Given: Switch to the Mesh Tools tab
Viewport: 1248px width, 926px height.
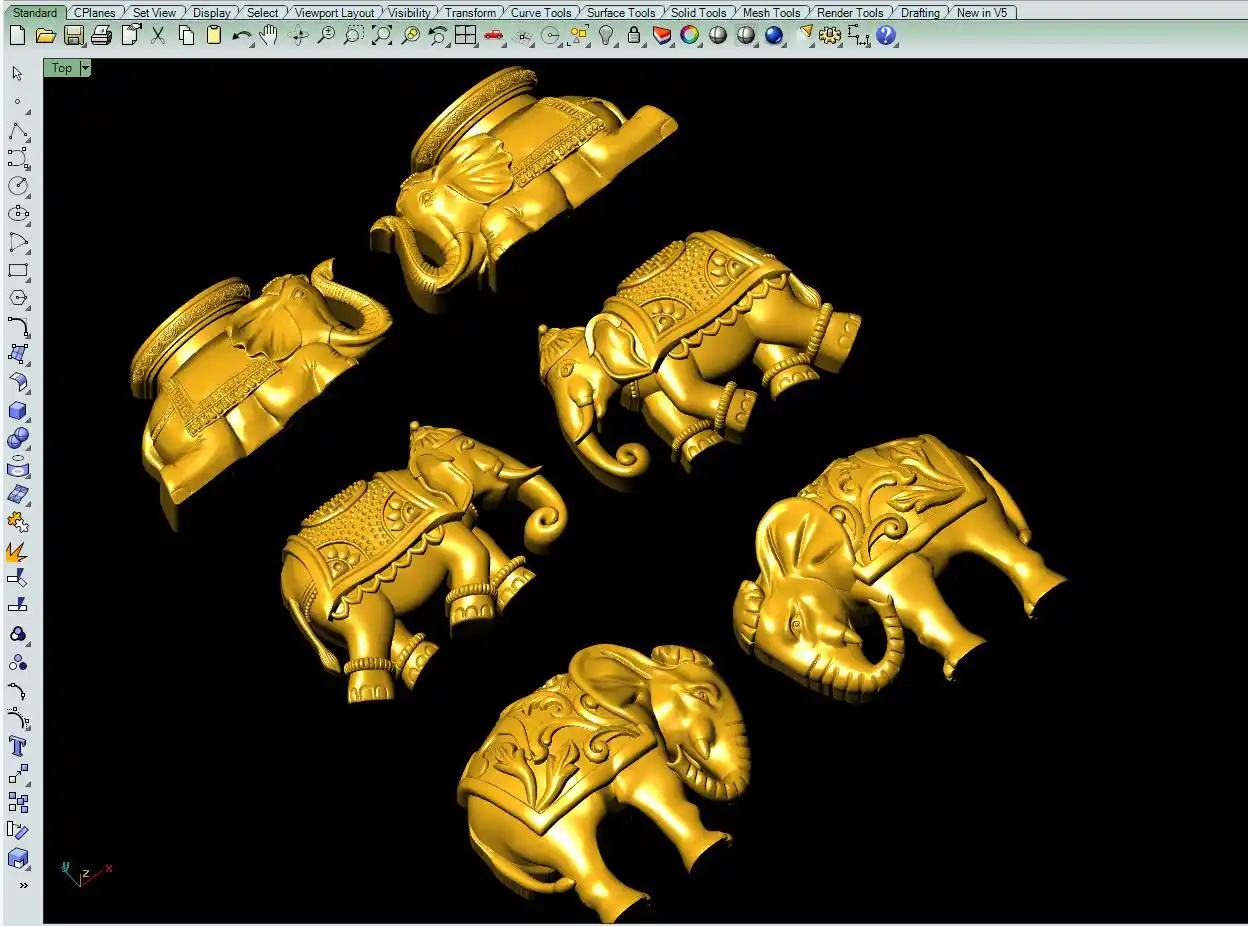Looking at the screenshot, I should point(771,13).
